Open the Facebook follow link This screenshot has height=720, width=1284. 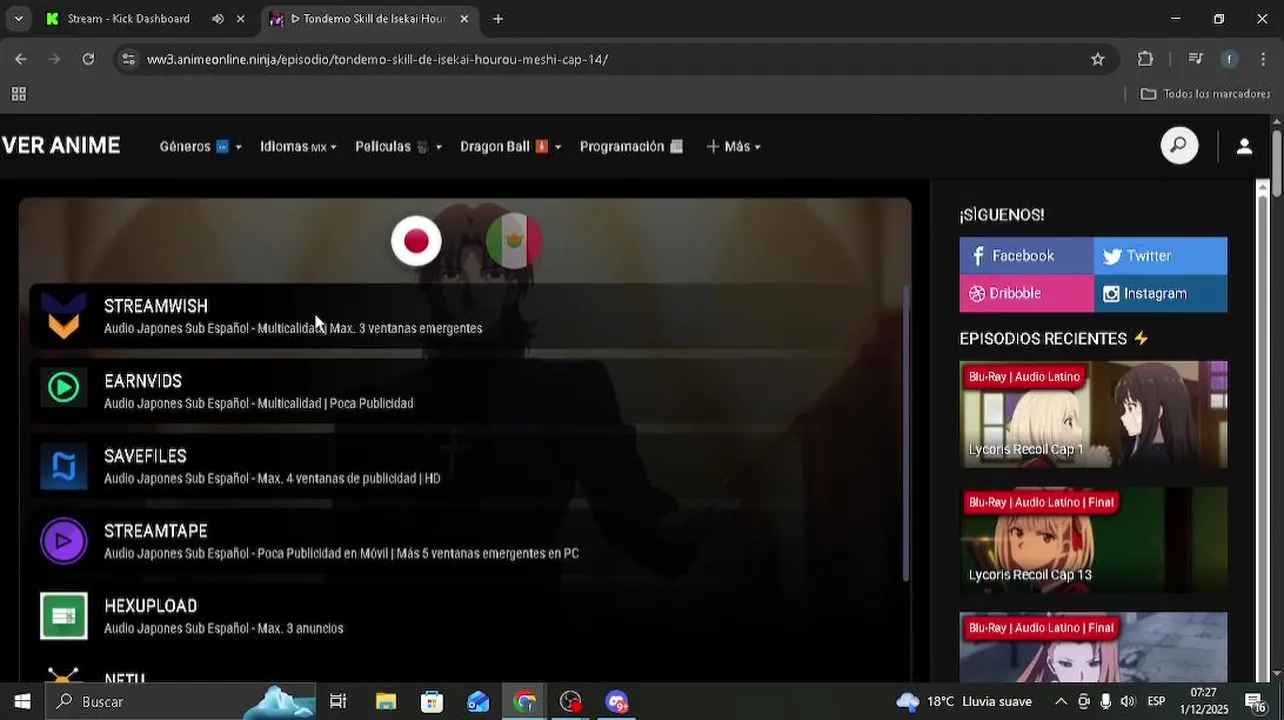[1026, 256]
